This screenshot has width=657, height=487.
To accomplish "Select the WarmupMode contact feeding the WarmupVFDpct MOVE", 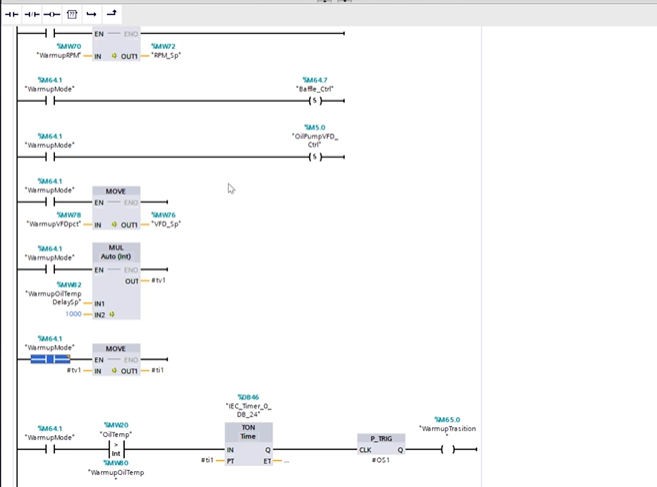I will pyautogui.click(x=50, y=202).
